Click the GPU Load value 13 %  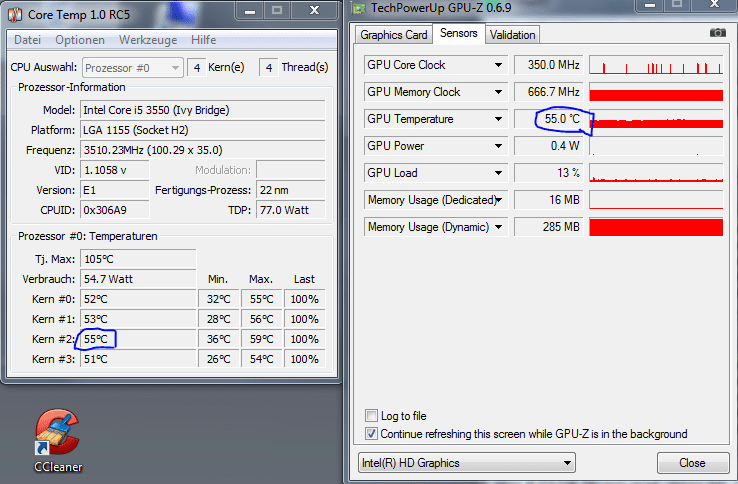tap(548, 173)
